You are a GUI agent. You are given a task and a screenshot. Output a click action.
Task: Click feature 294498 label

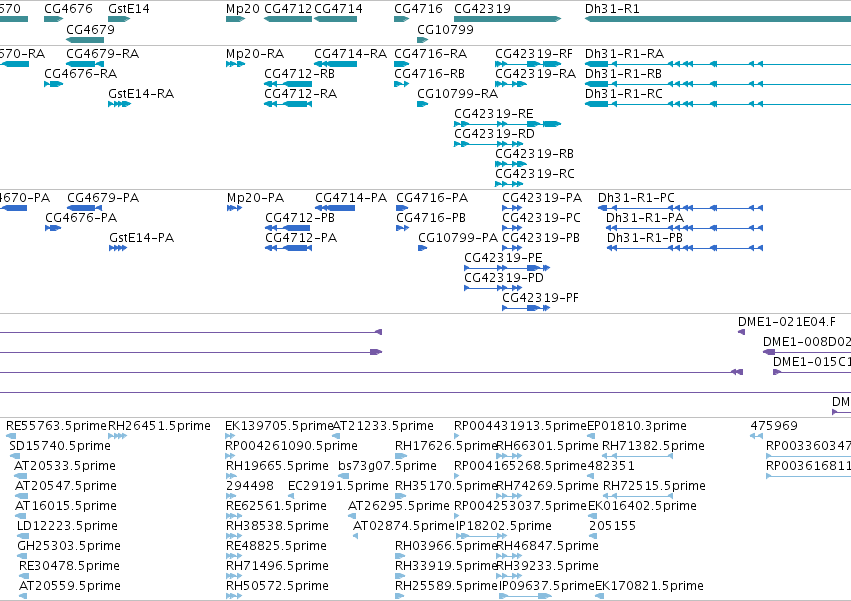tap(250, 485)
